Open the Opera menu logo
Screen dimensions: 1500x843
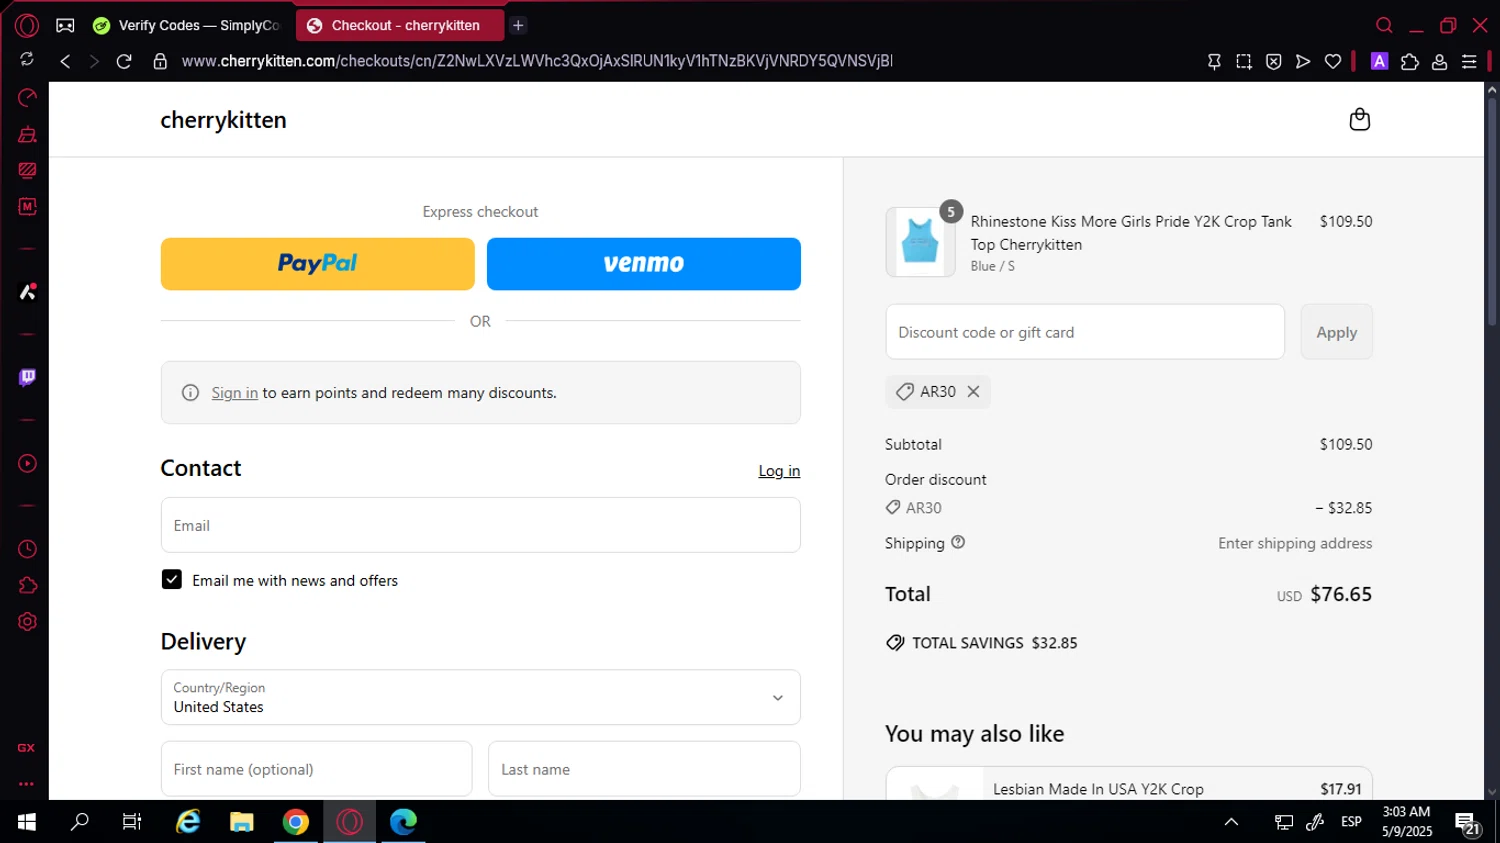[x=27, y=25]
